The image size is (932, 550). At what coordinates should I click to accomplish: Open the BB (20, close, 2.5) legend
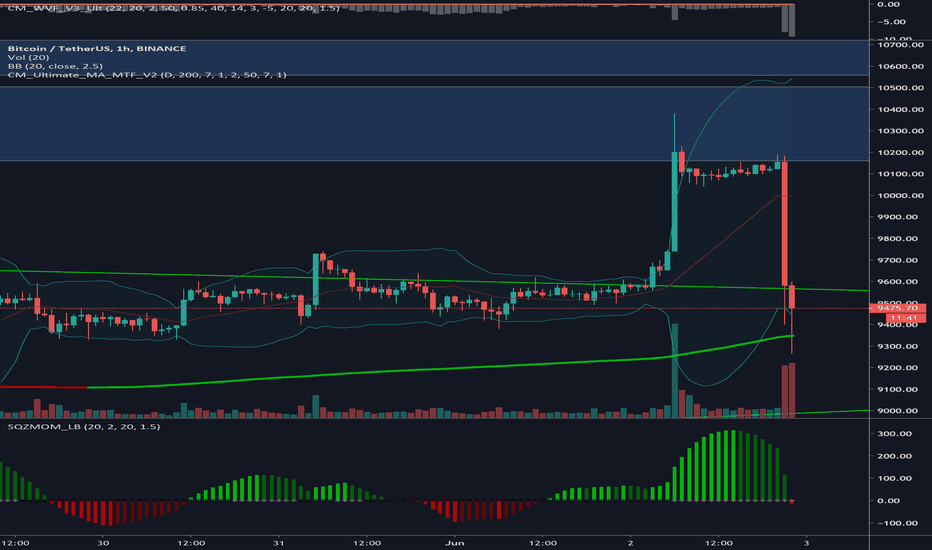click(55, 66)
